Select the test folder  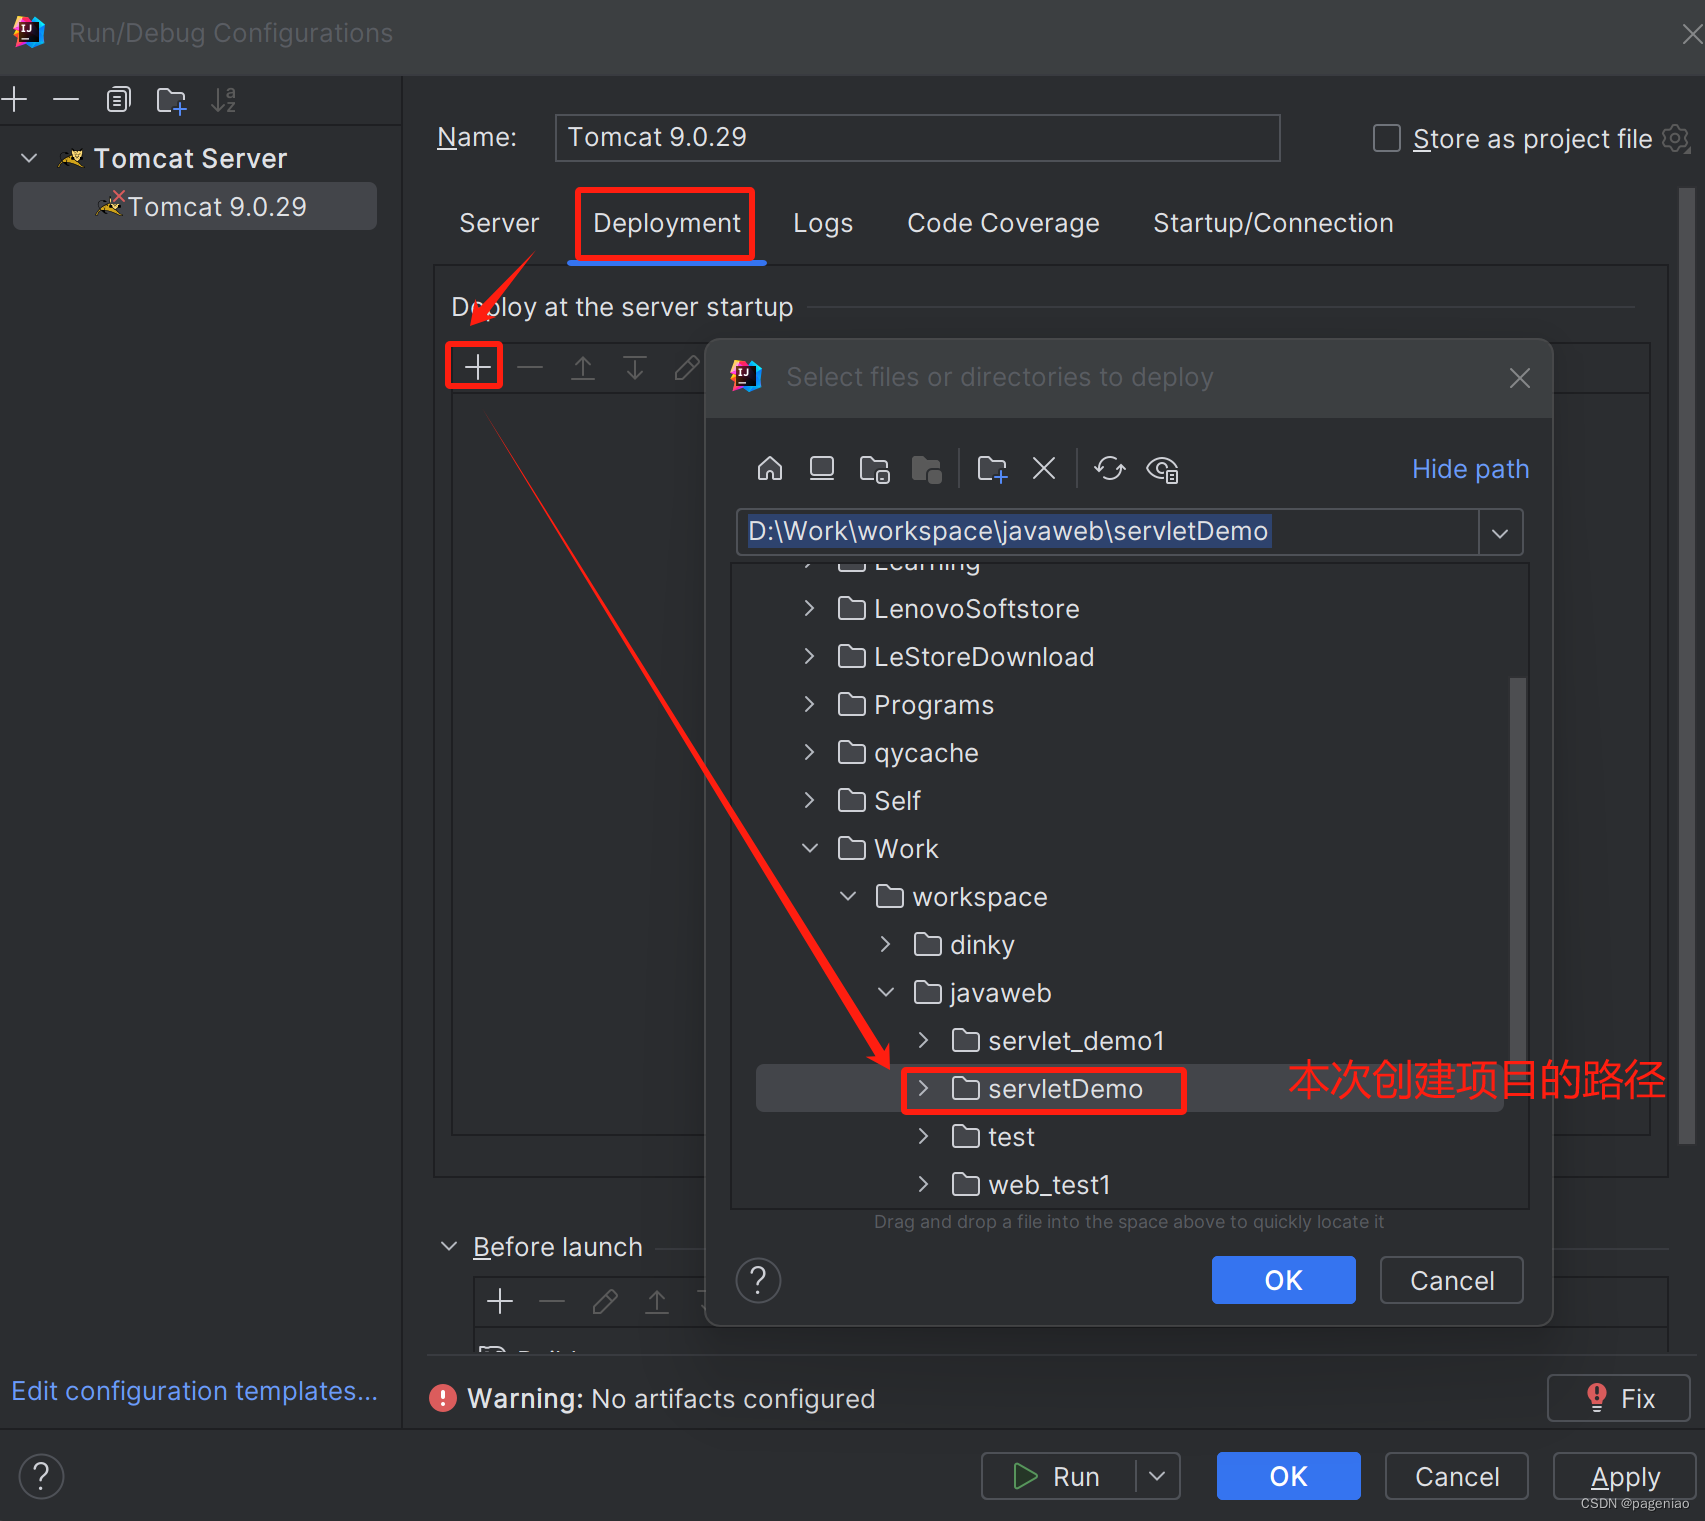pyautogui.click(x=1011, y=1136)
